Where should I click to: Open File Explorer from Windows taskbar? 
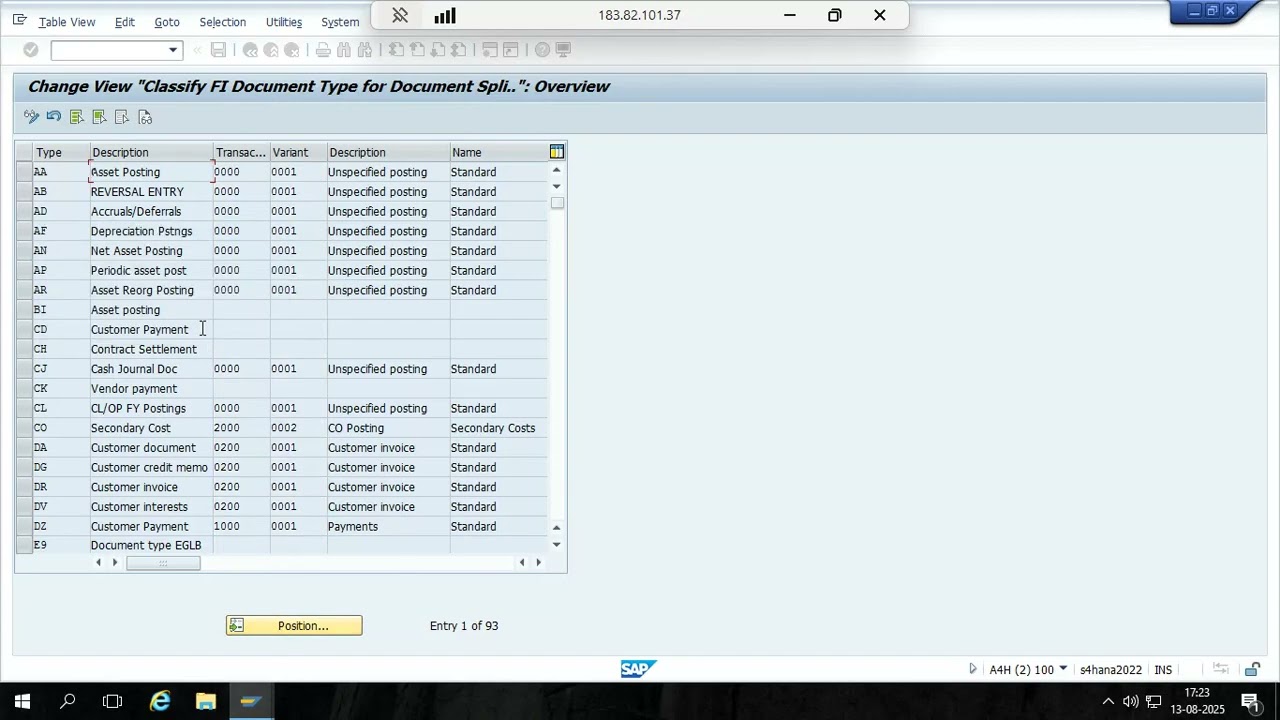(x=205, y=702)
